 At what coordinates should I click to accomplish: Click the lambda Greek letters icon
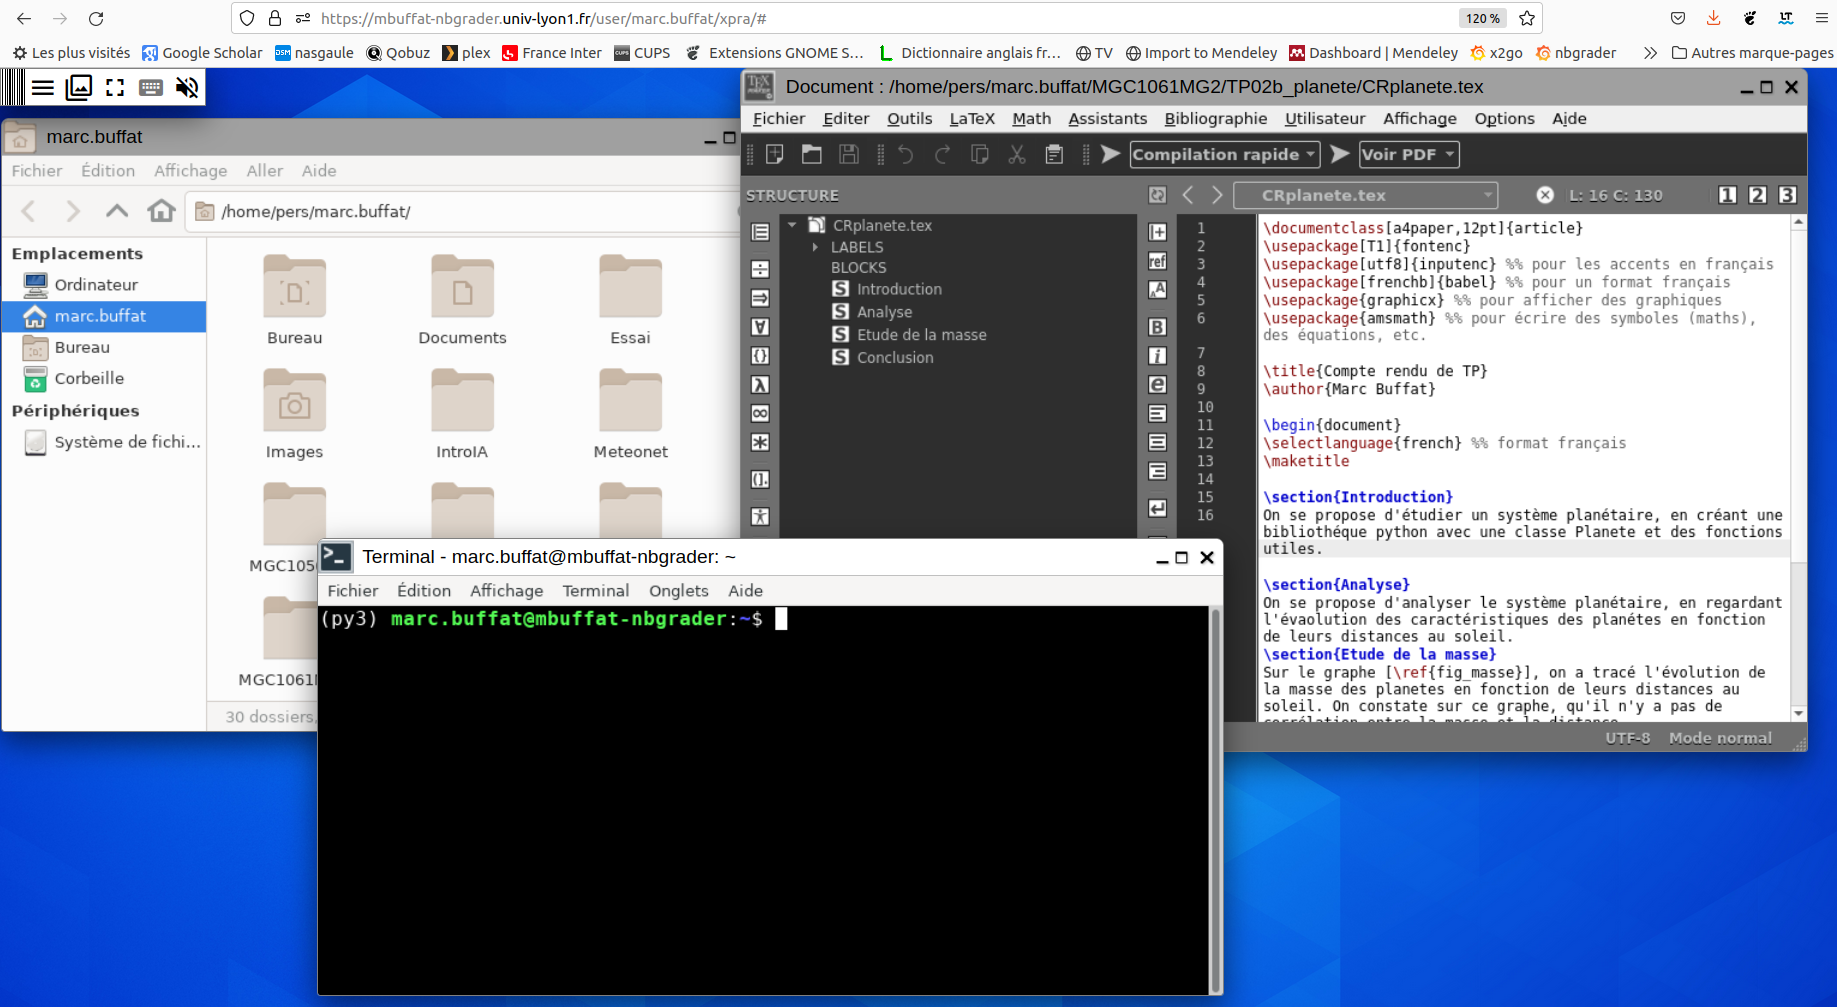coord(760,385)
